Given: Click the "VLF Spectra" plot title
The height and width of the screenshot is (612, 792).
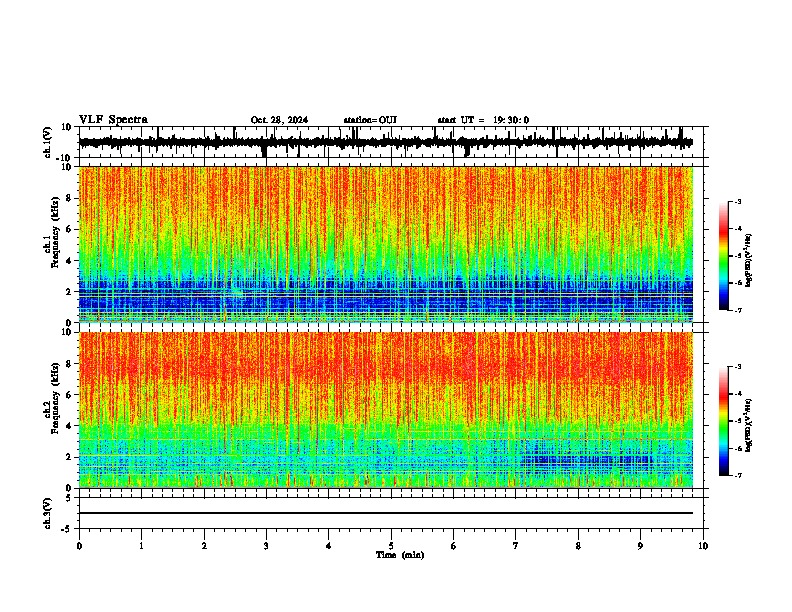Looking at the screenshot, I should point(113,120).
